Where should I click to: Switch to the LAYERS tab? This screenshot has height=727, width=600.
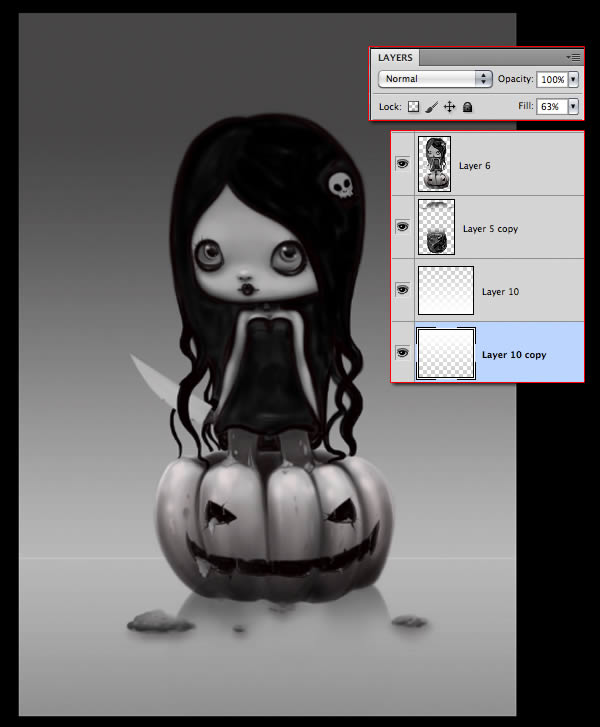pos(395,57)
